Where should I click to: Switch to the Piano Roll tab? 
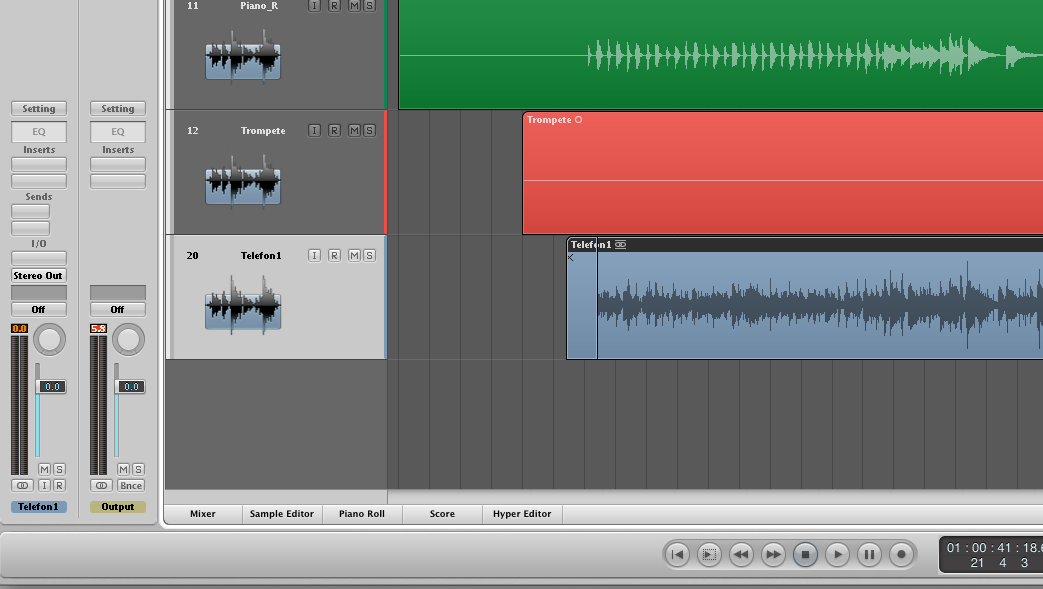tap(362, 514)
